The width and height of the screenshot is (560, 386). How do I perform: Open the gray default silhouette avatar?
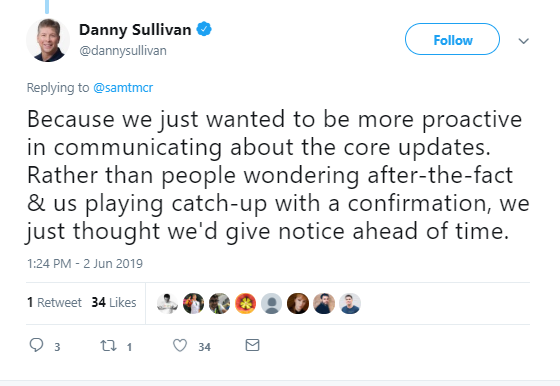tap(271, 304)
